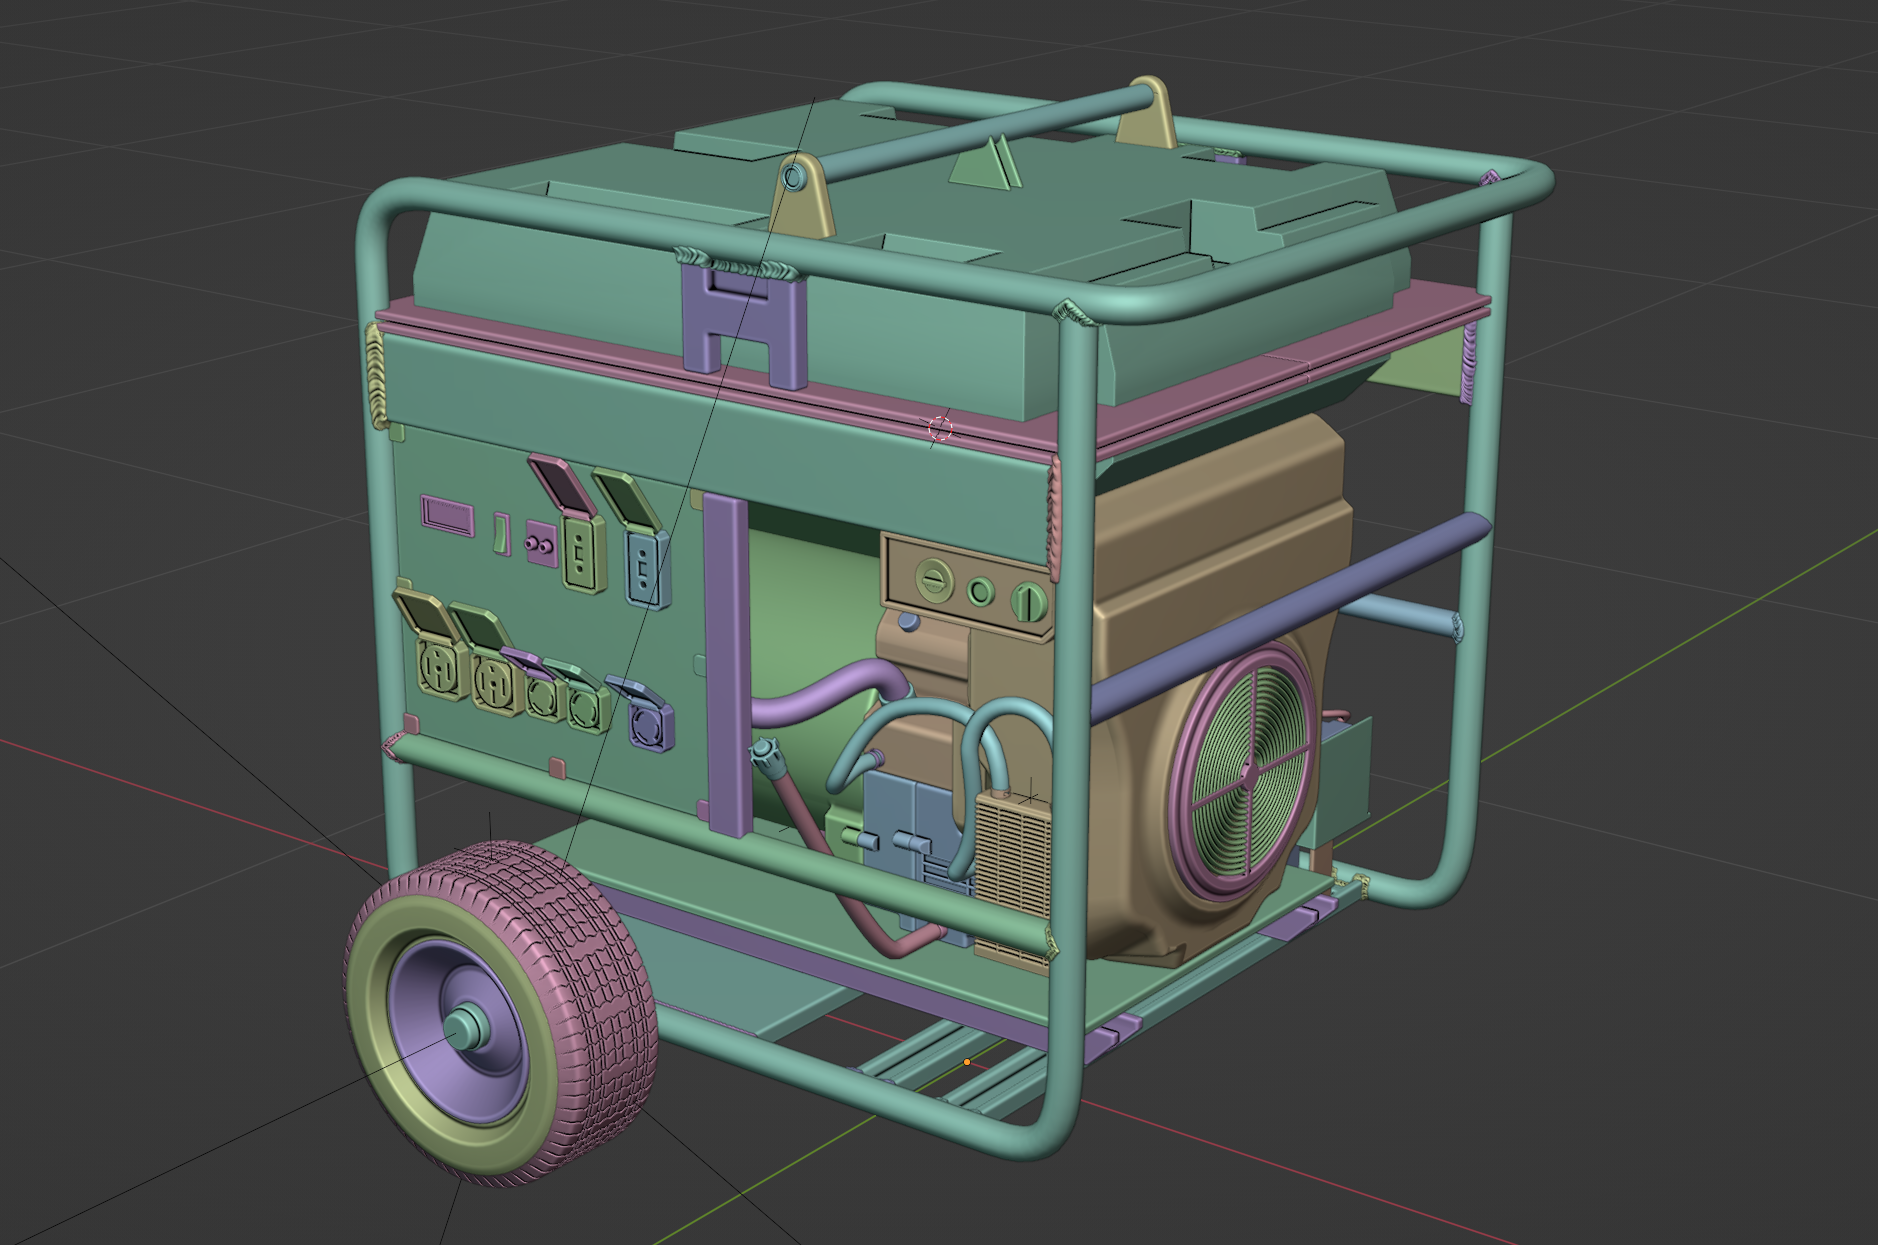Select the purple vertical strip beside control panel
The height and width of the screenshot is (1245, 1878).
727,664
